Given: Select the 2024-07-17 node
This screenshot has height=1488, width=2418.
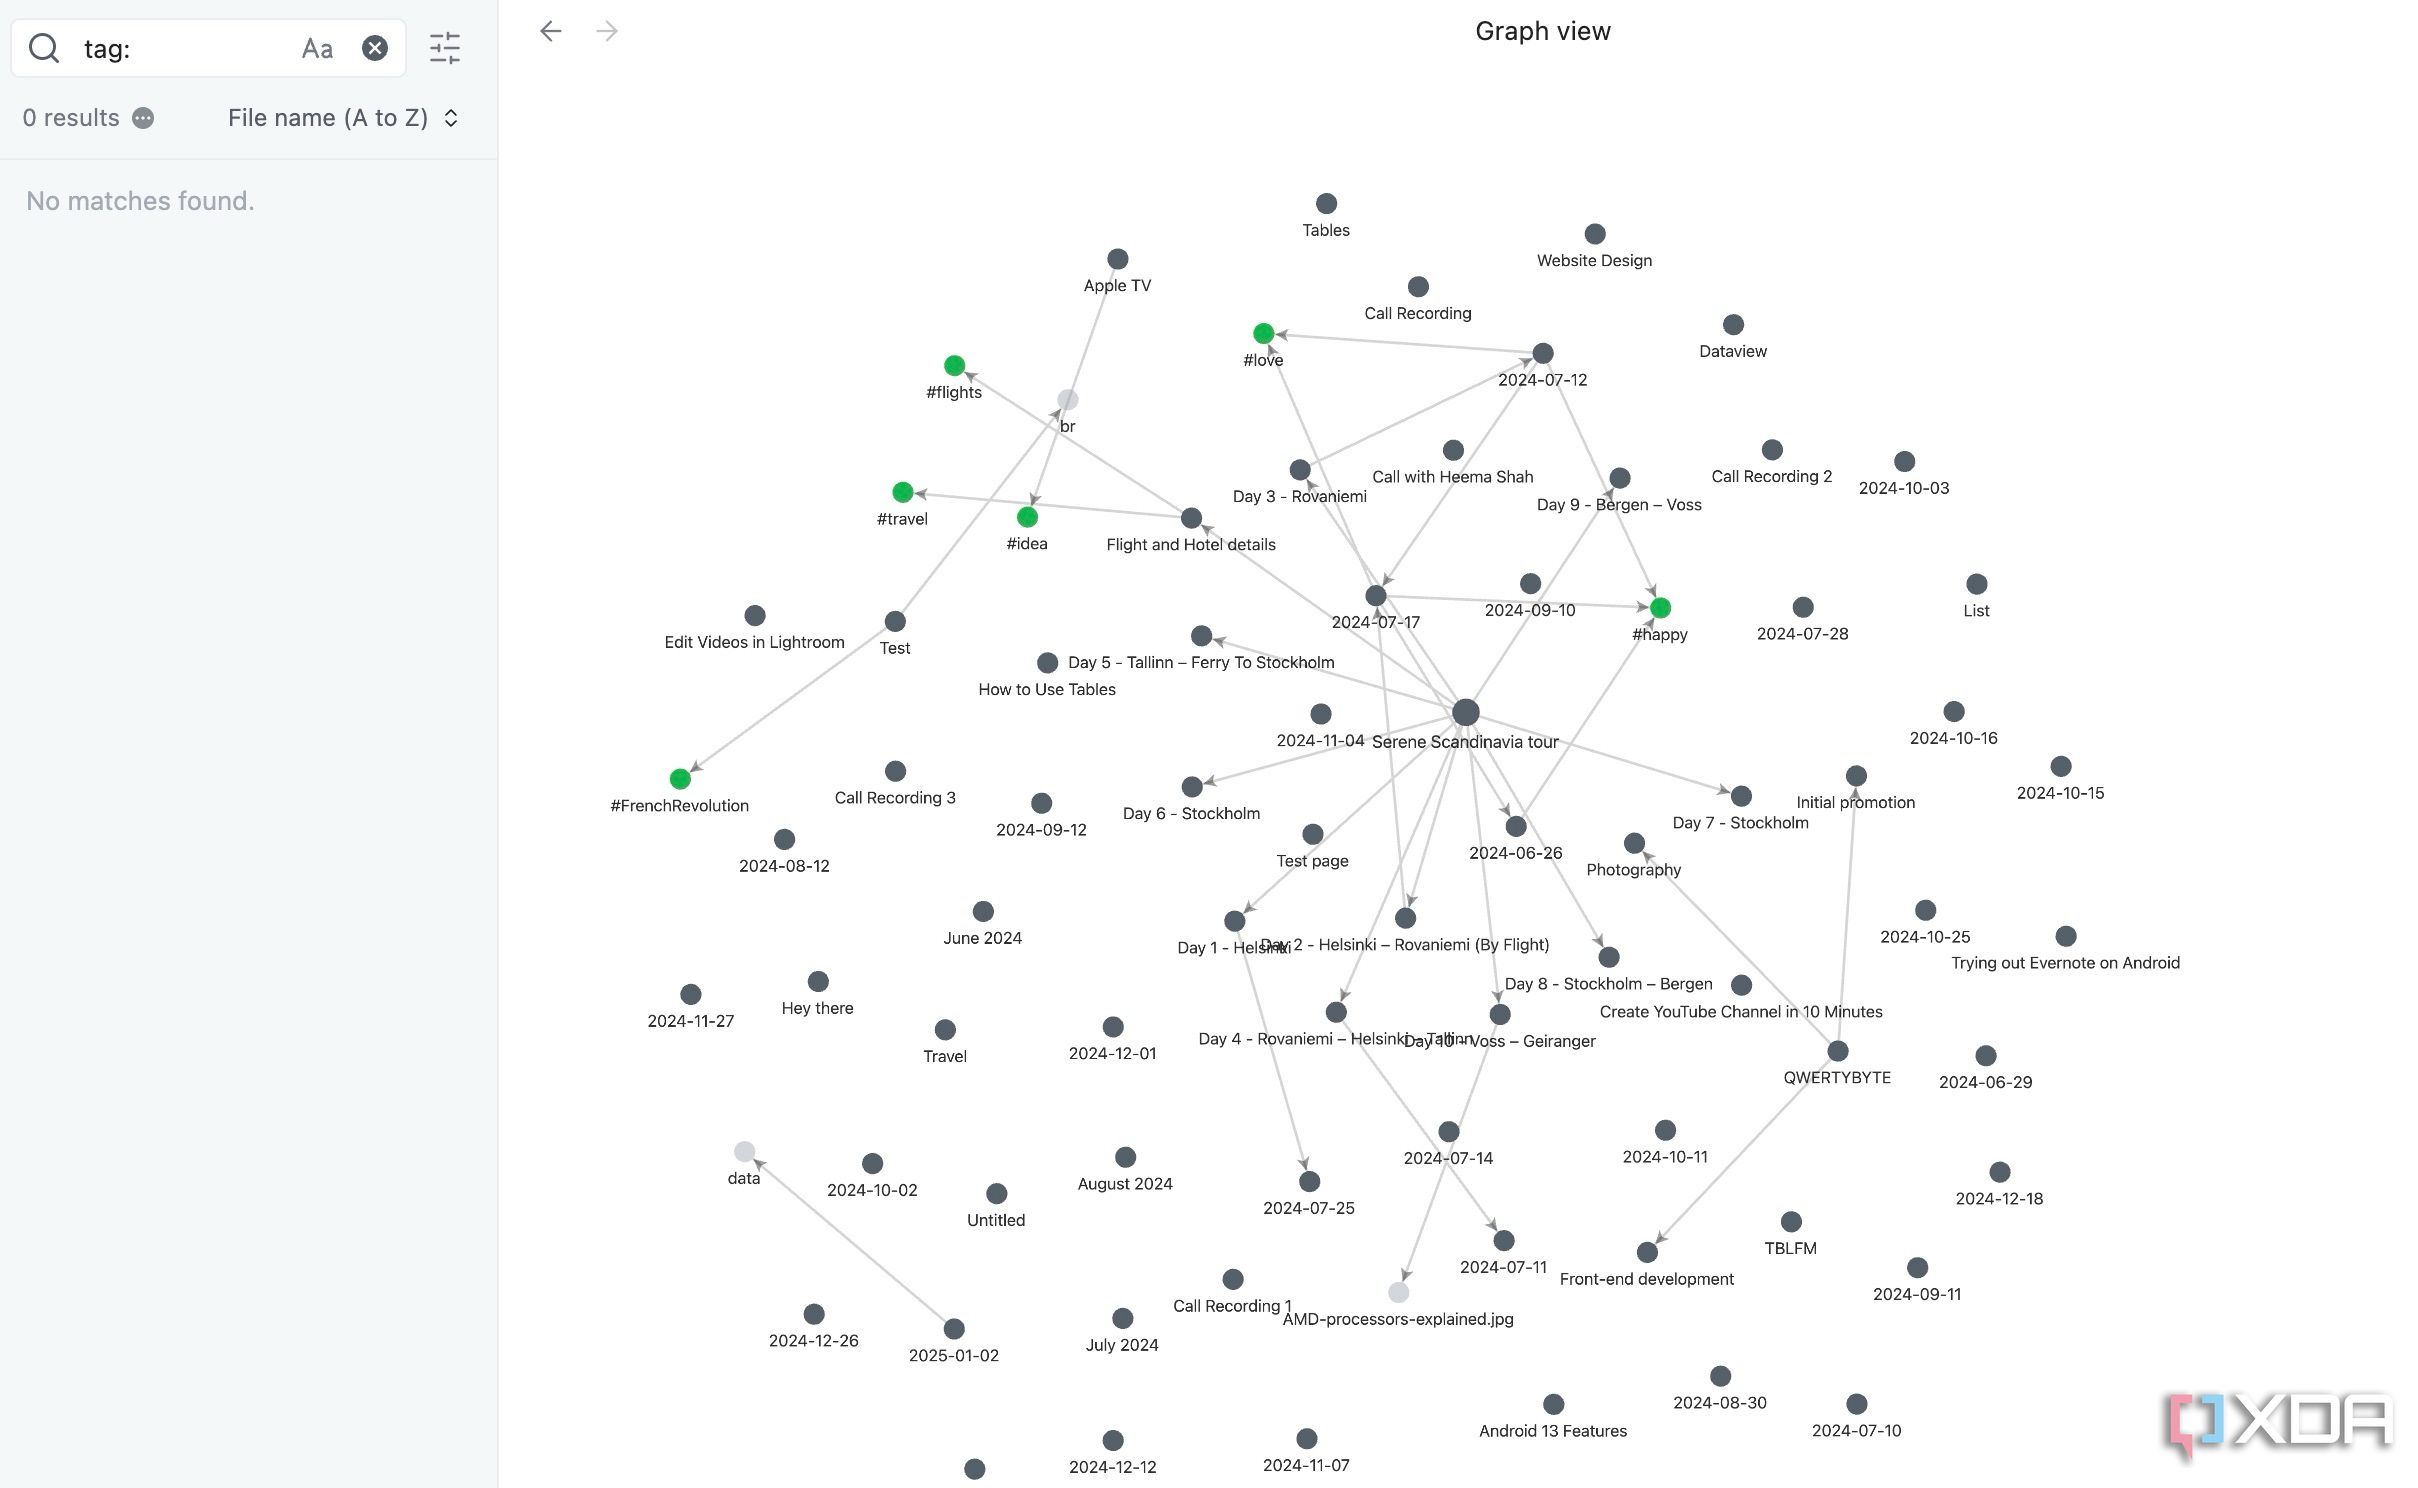Looking at the screenshot, I should click(1376, 595).
